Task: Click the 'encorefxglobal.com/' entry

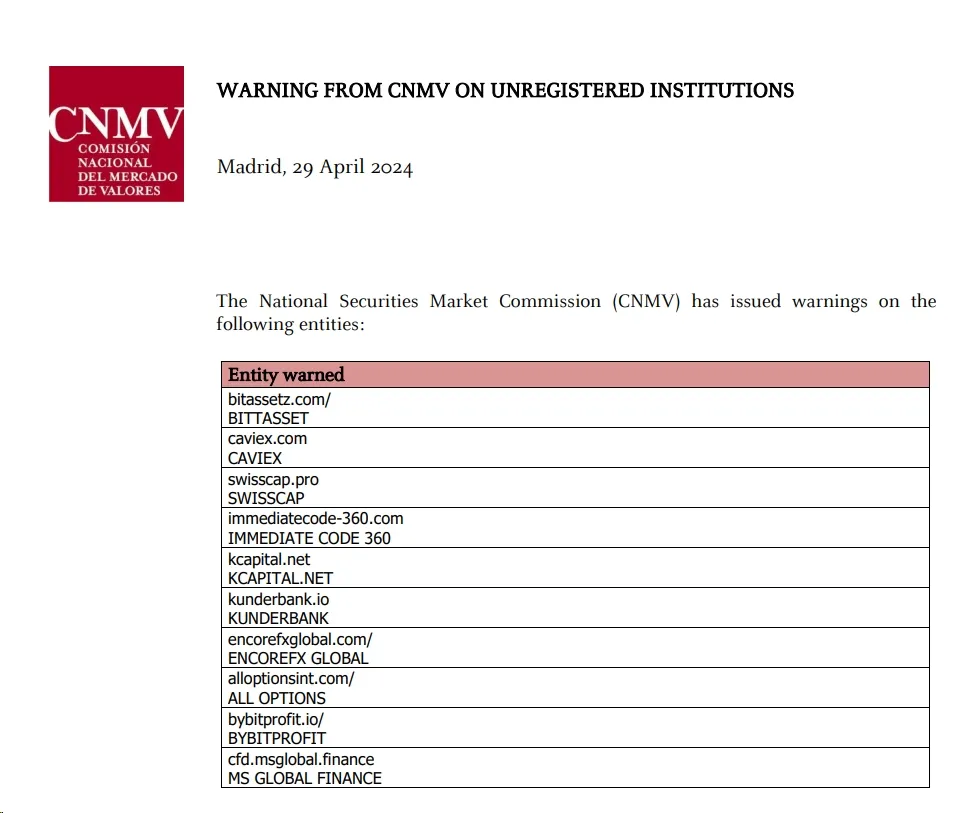Action: [300, 640]
